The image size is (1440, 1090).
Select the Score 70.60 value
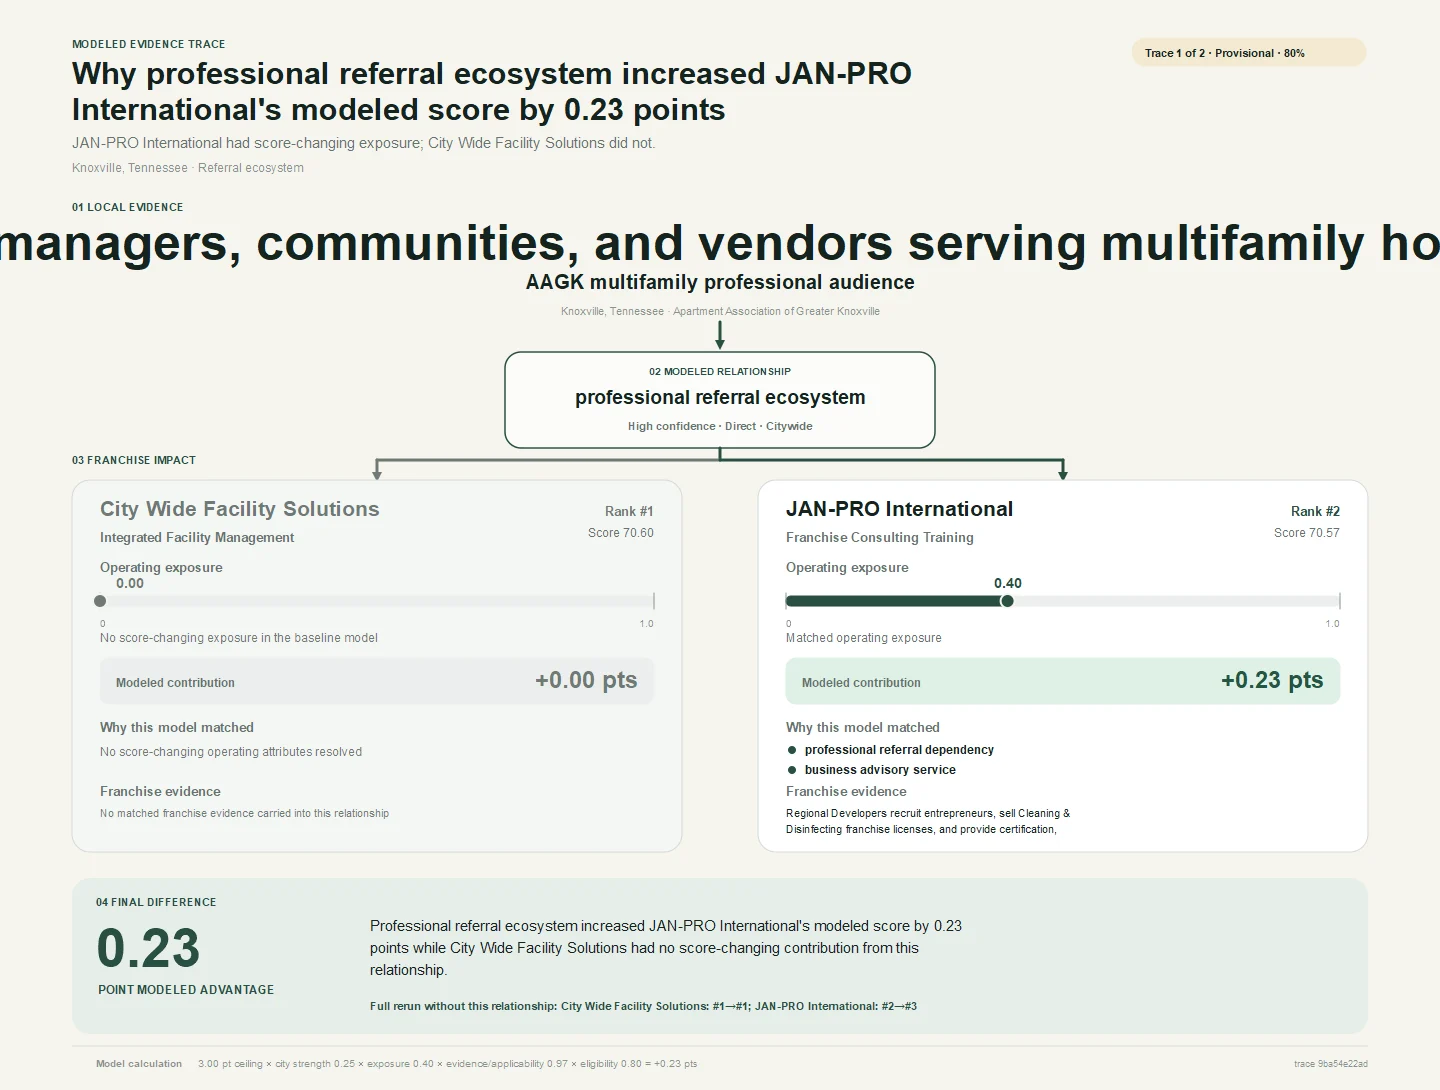pos(621,533)
